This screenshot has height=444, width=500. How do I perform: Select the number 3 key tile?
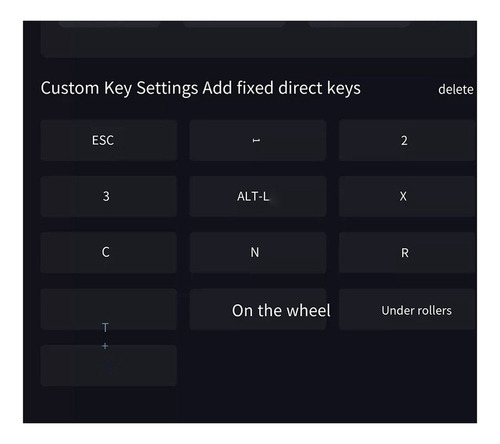[109, 196]
